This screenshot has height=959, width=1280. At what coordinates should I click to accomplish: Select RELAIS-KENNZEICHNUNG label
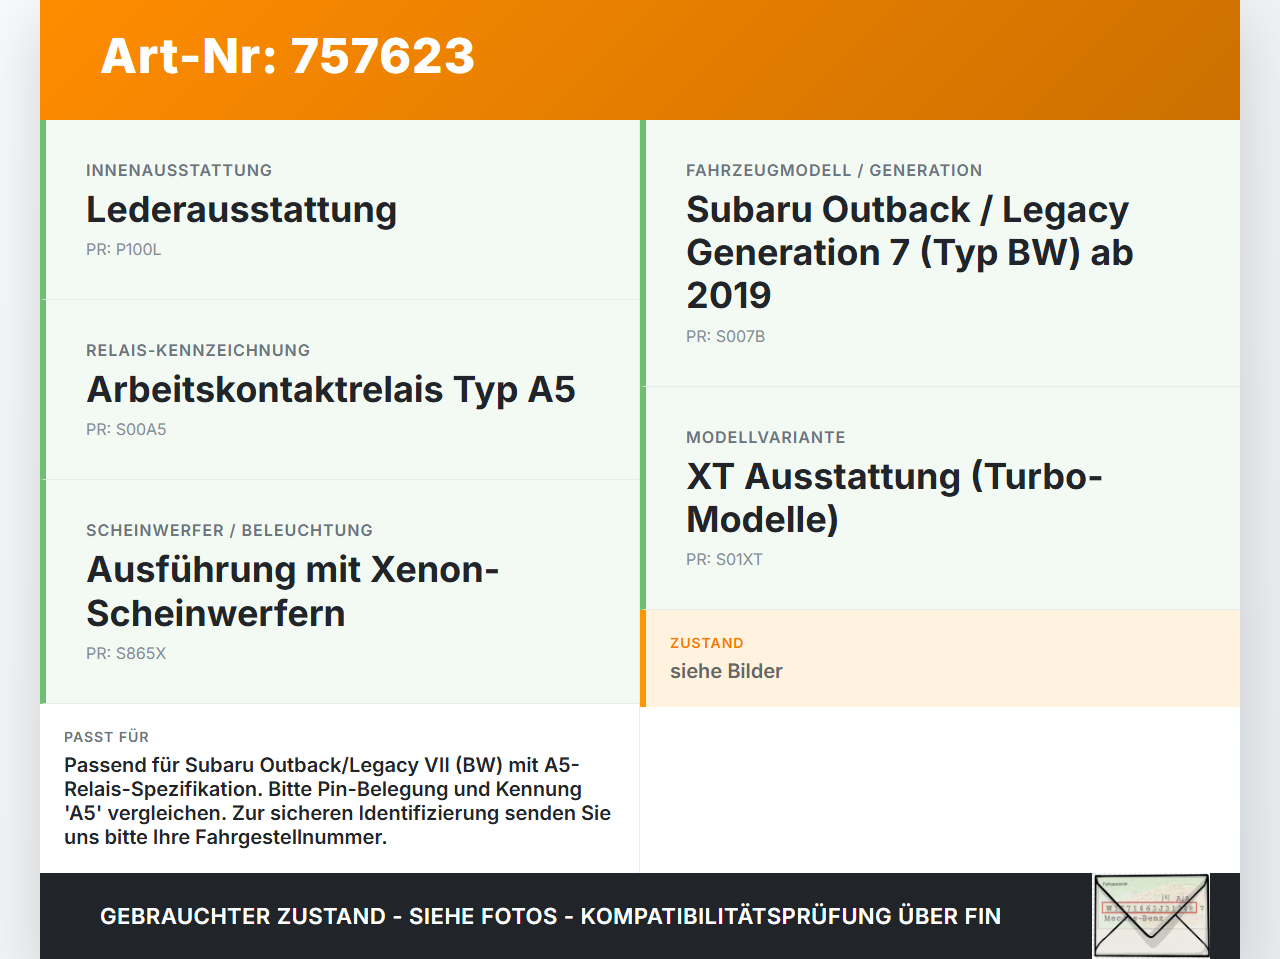click(198, 350)
